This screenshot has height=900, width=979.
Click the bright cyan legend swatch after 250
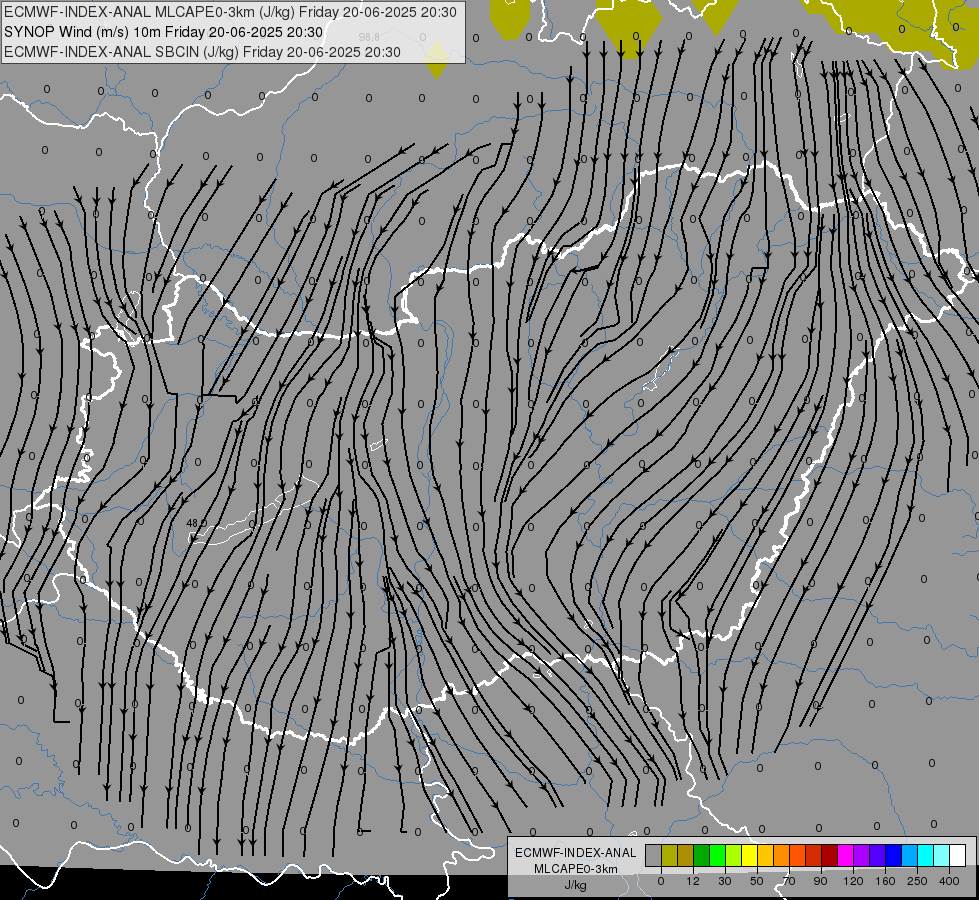point(925,855)
